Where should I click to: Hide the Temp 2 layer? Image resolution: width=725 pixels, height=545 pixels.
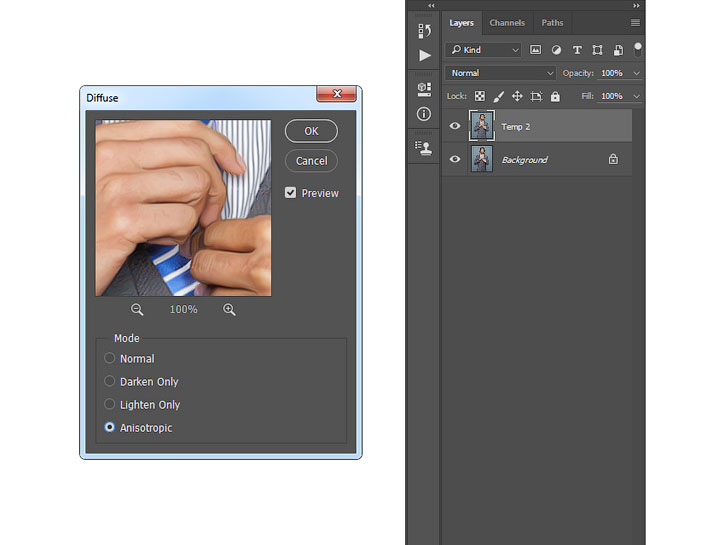coord(455,126)
